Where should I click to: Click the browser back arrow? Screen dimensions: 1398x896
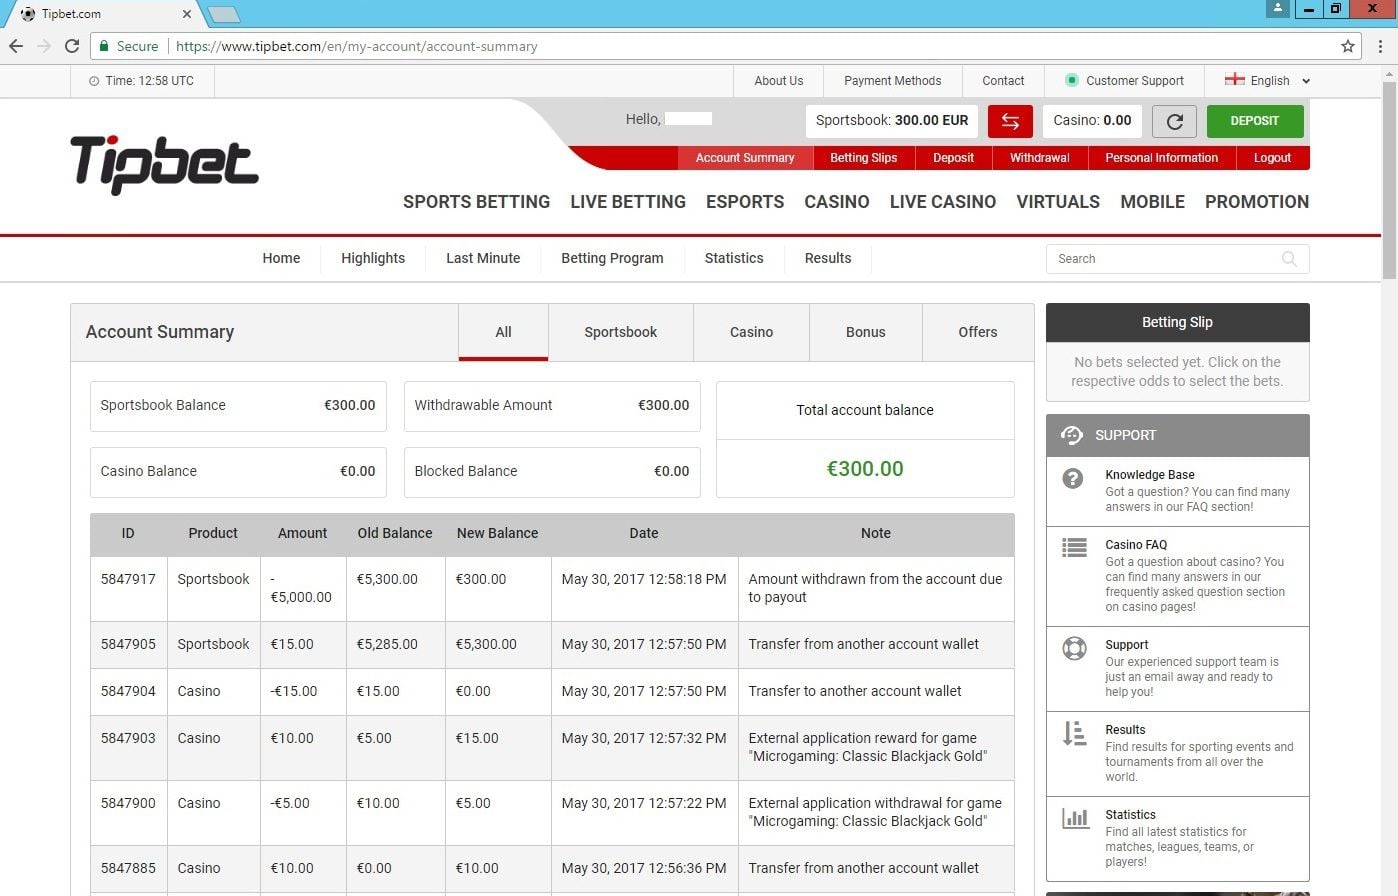(16, 46)
